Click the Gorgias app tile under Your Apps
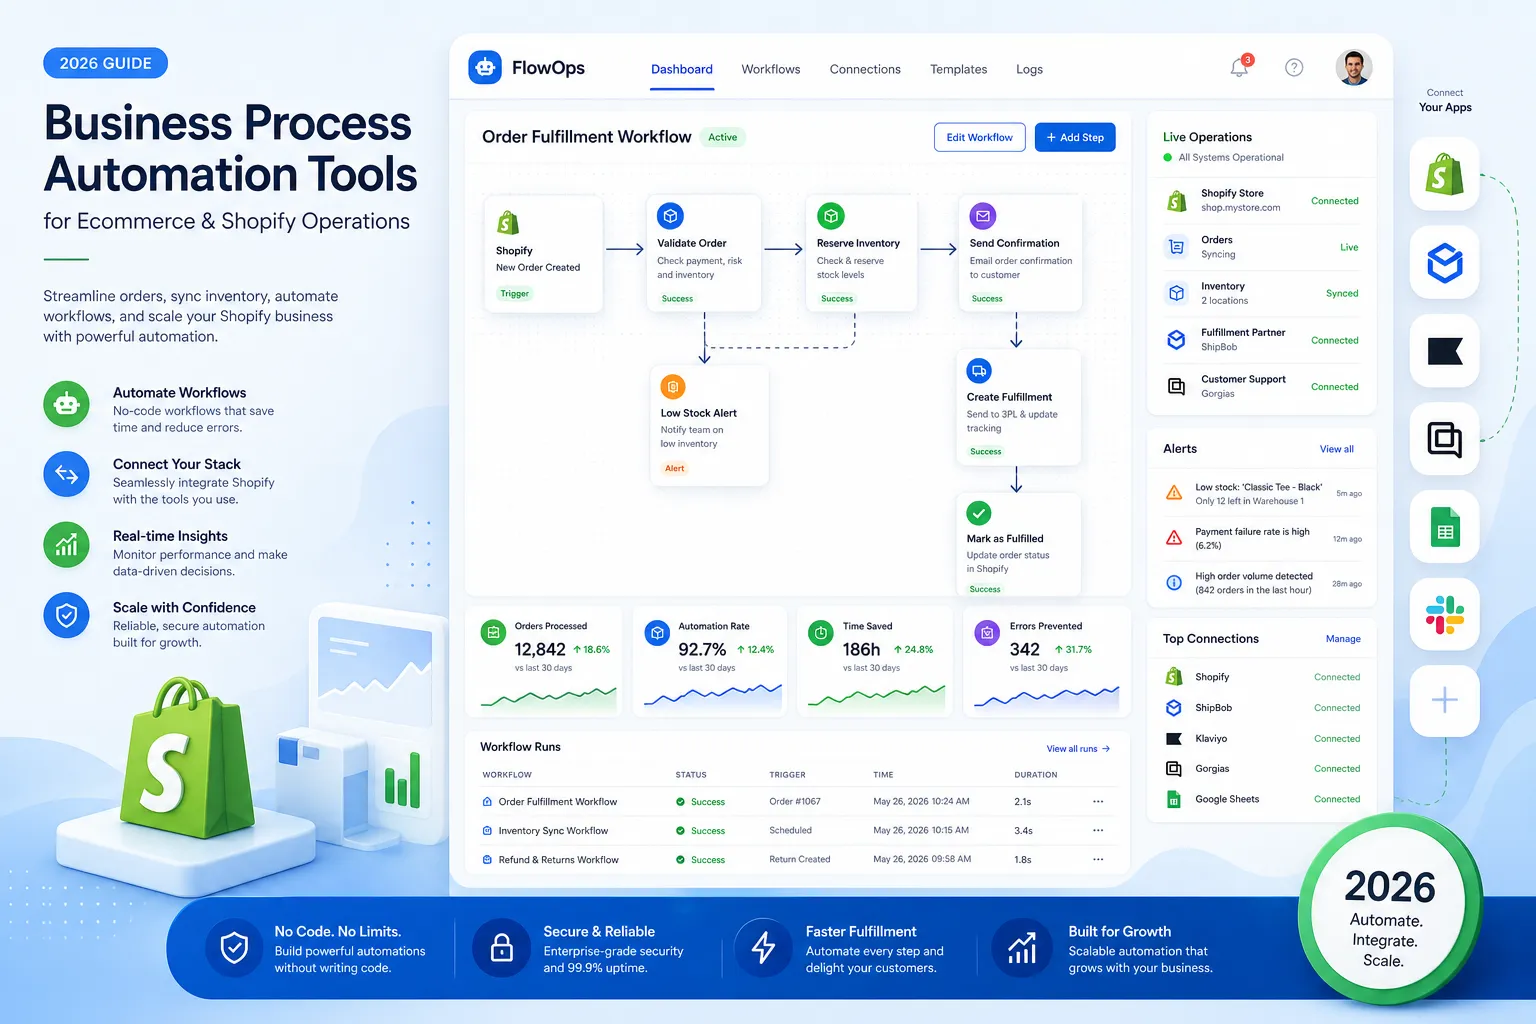1536x1024 pixels. click(x=1444, y=439)
